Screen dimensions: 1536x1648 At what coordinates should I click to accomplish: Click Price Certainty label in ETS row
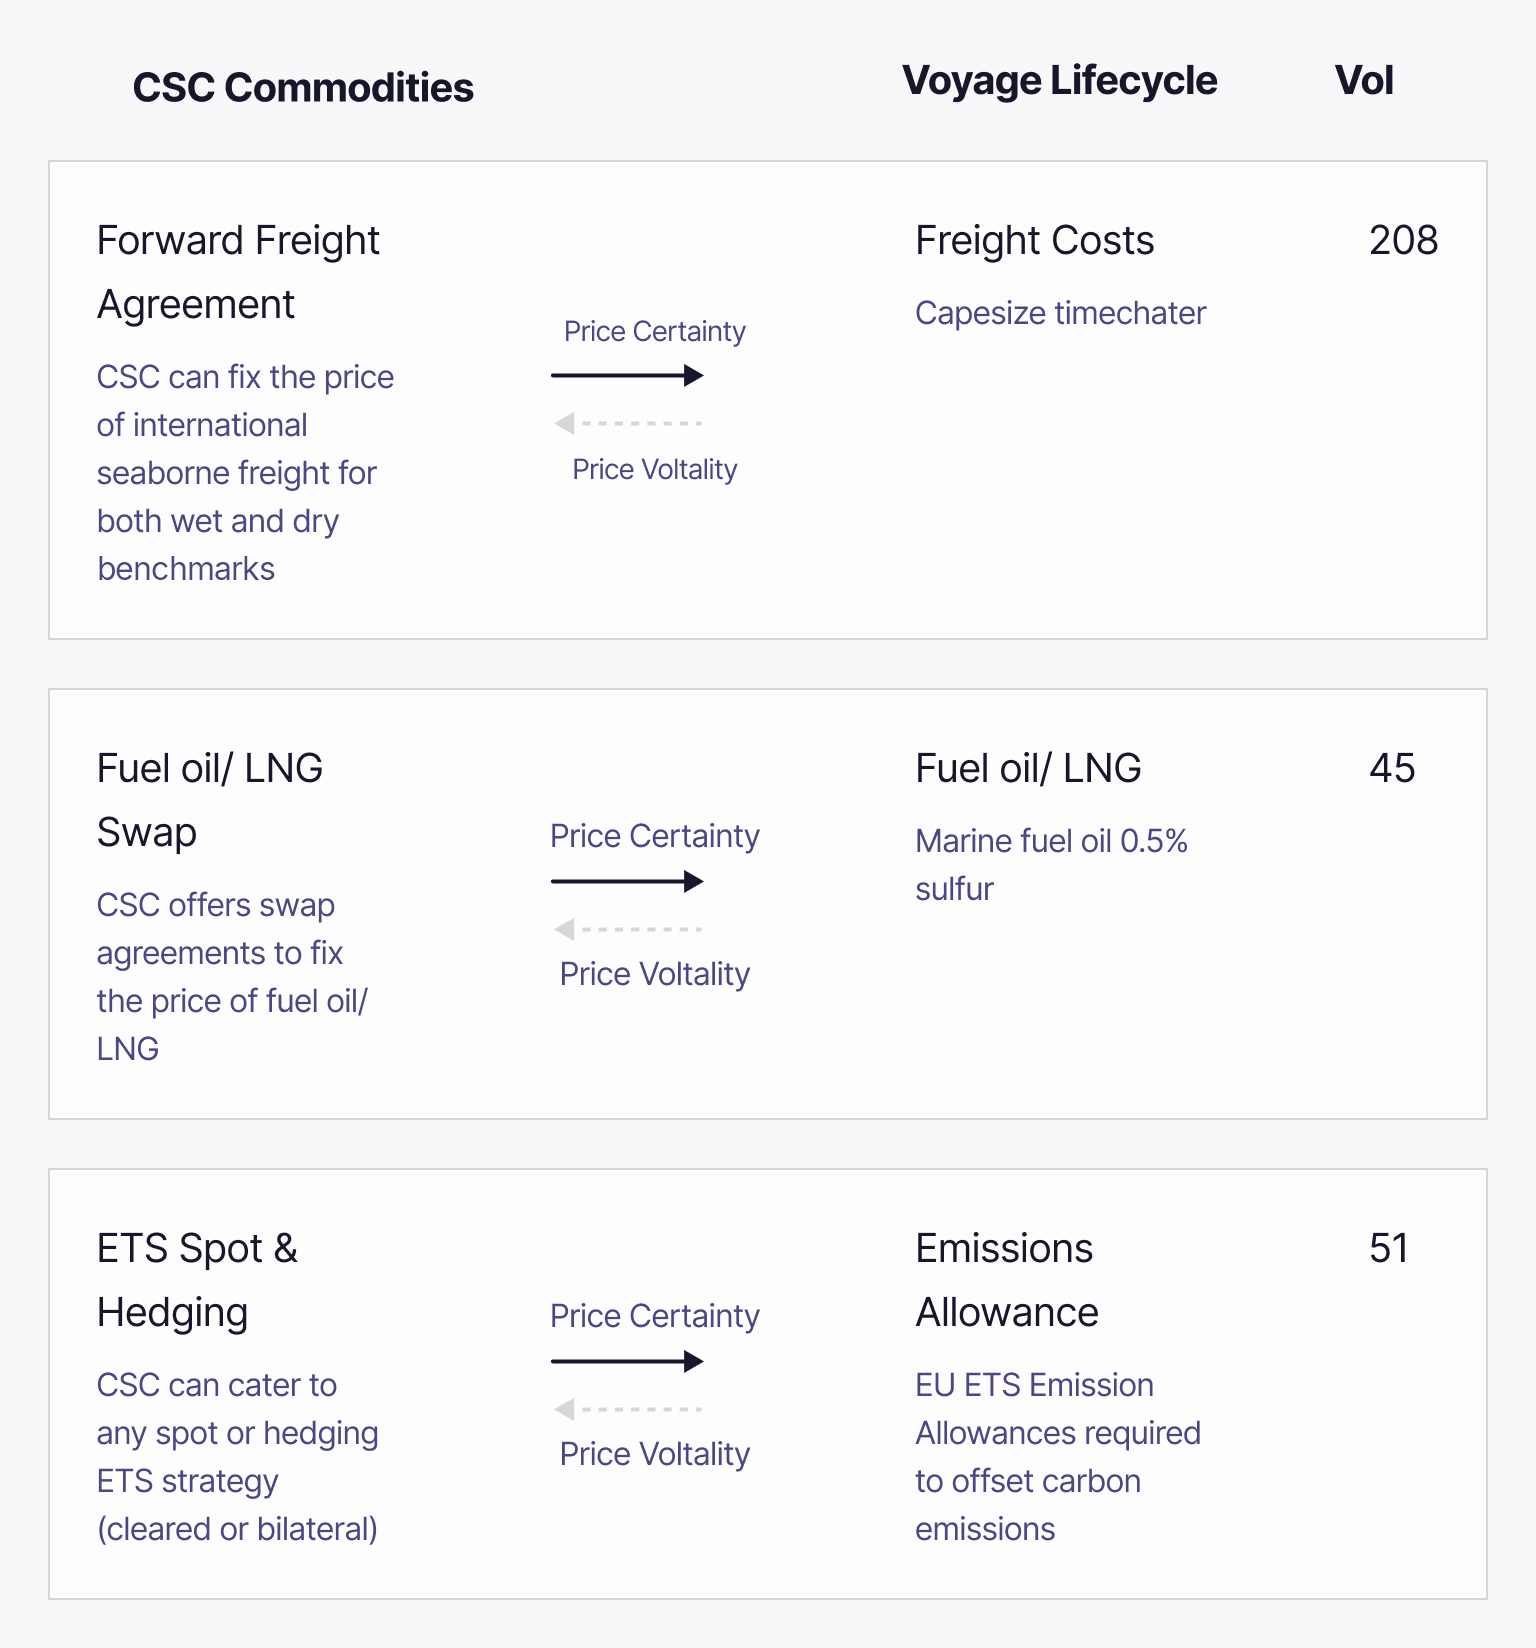tap(655, 1316)
